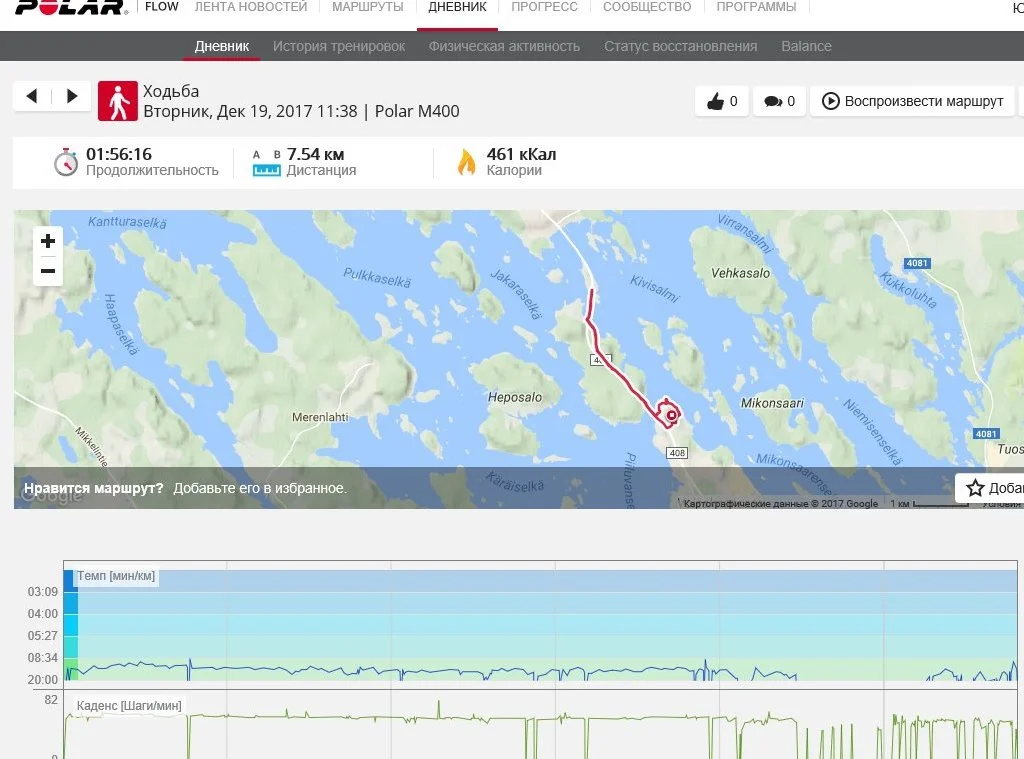Click the pace chart blue line
This screenshot has width=1024, height=759.
pos(457,671)
